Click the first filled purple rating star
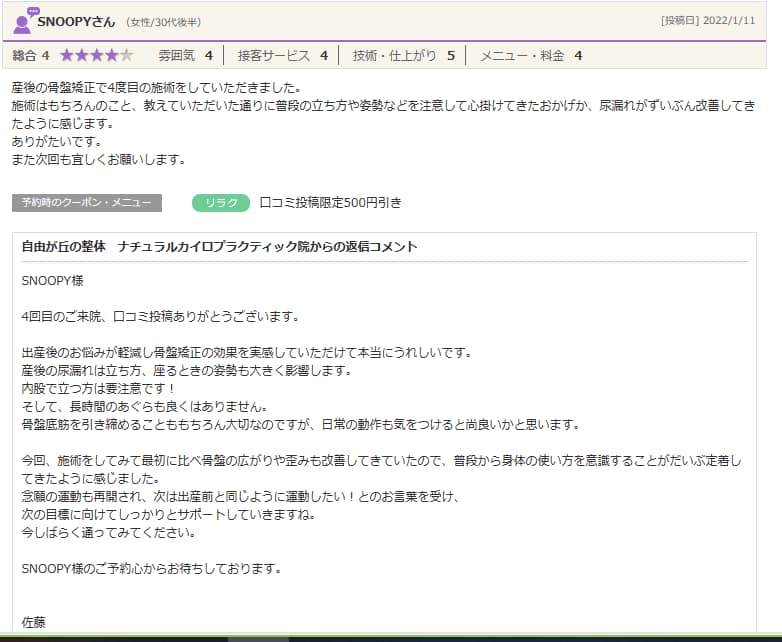This screenshot has height=642, width=782. 67,56
